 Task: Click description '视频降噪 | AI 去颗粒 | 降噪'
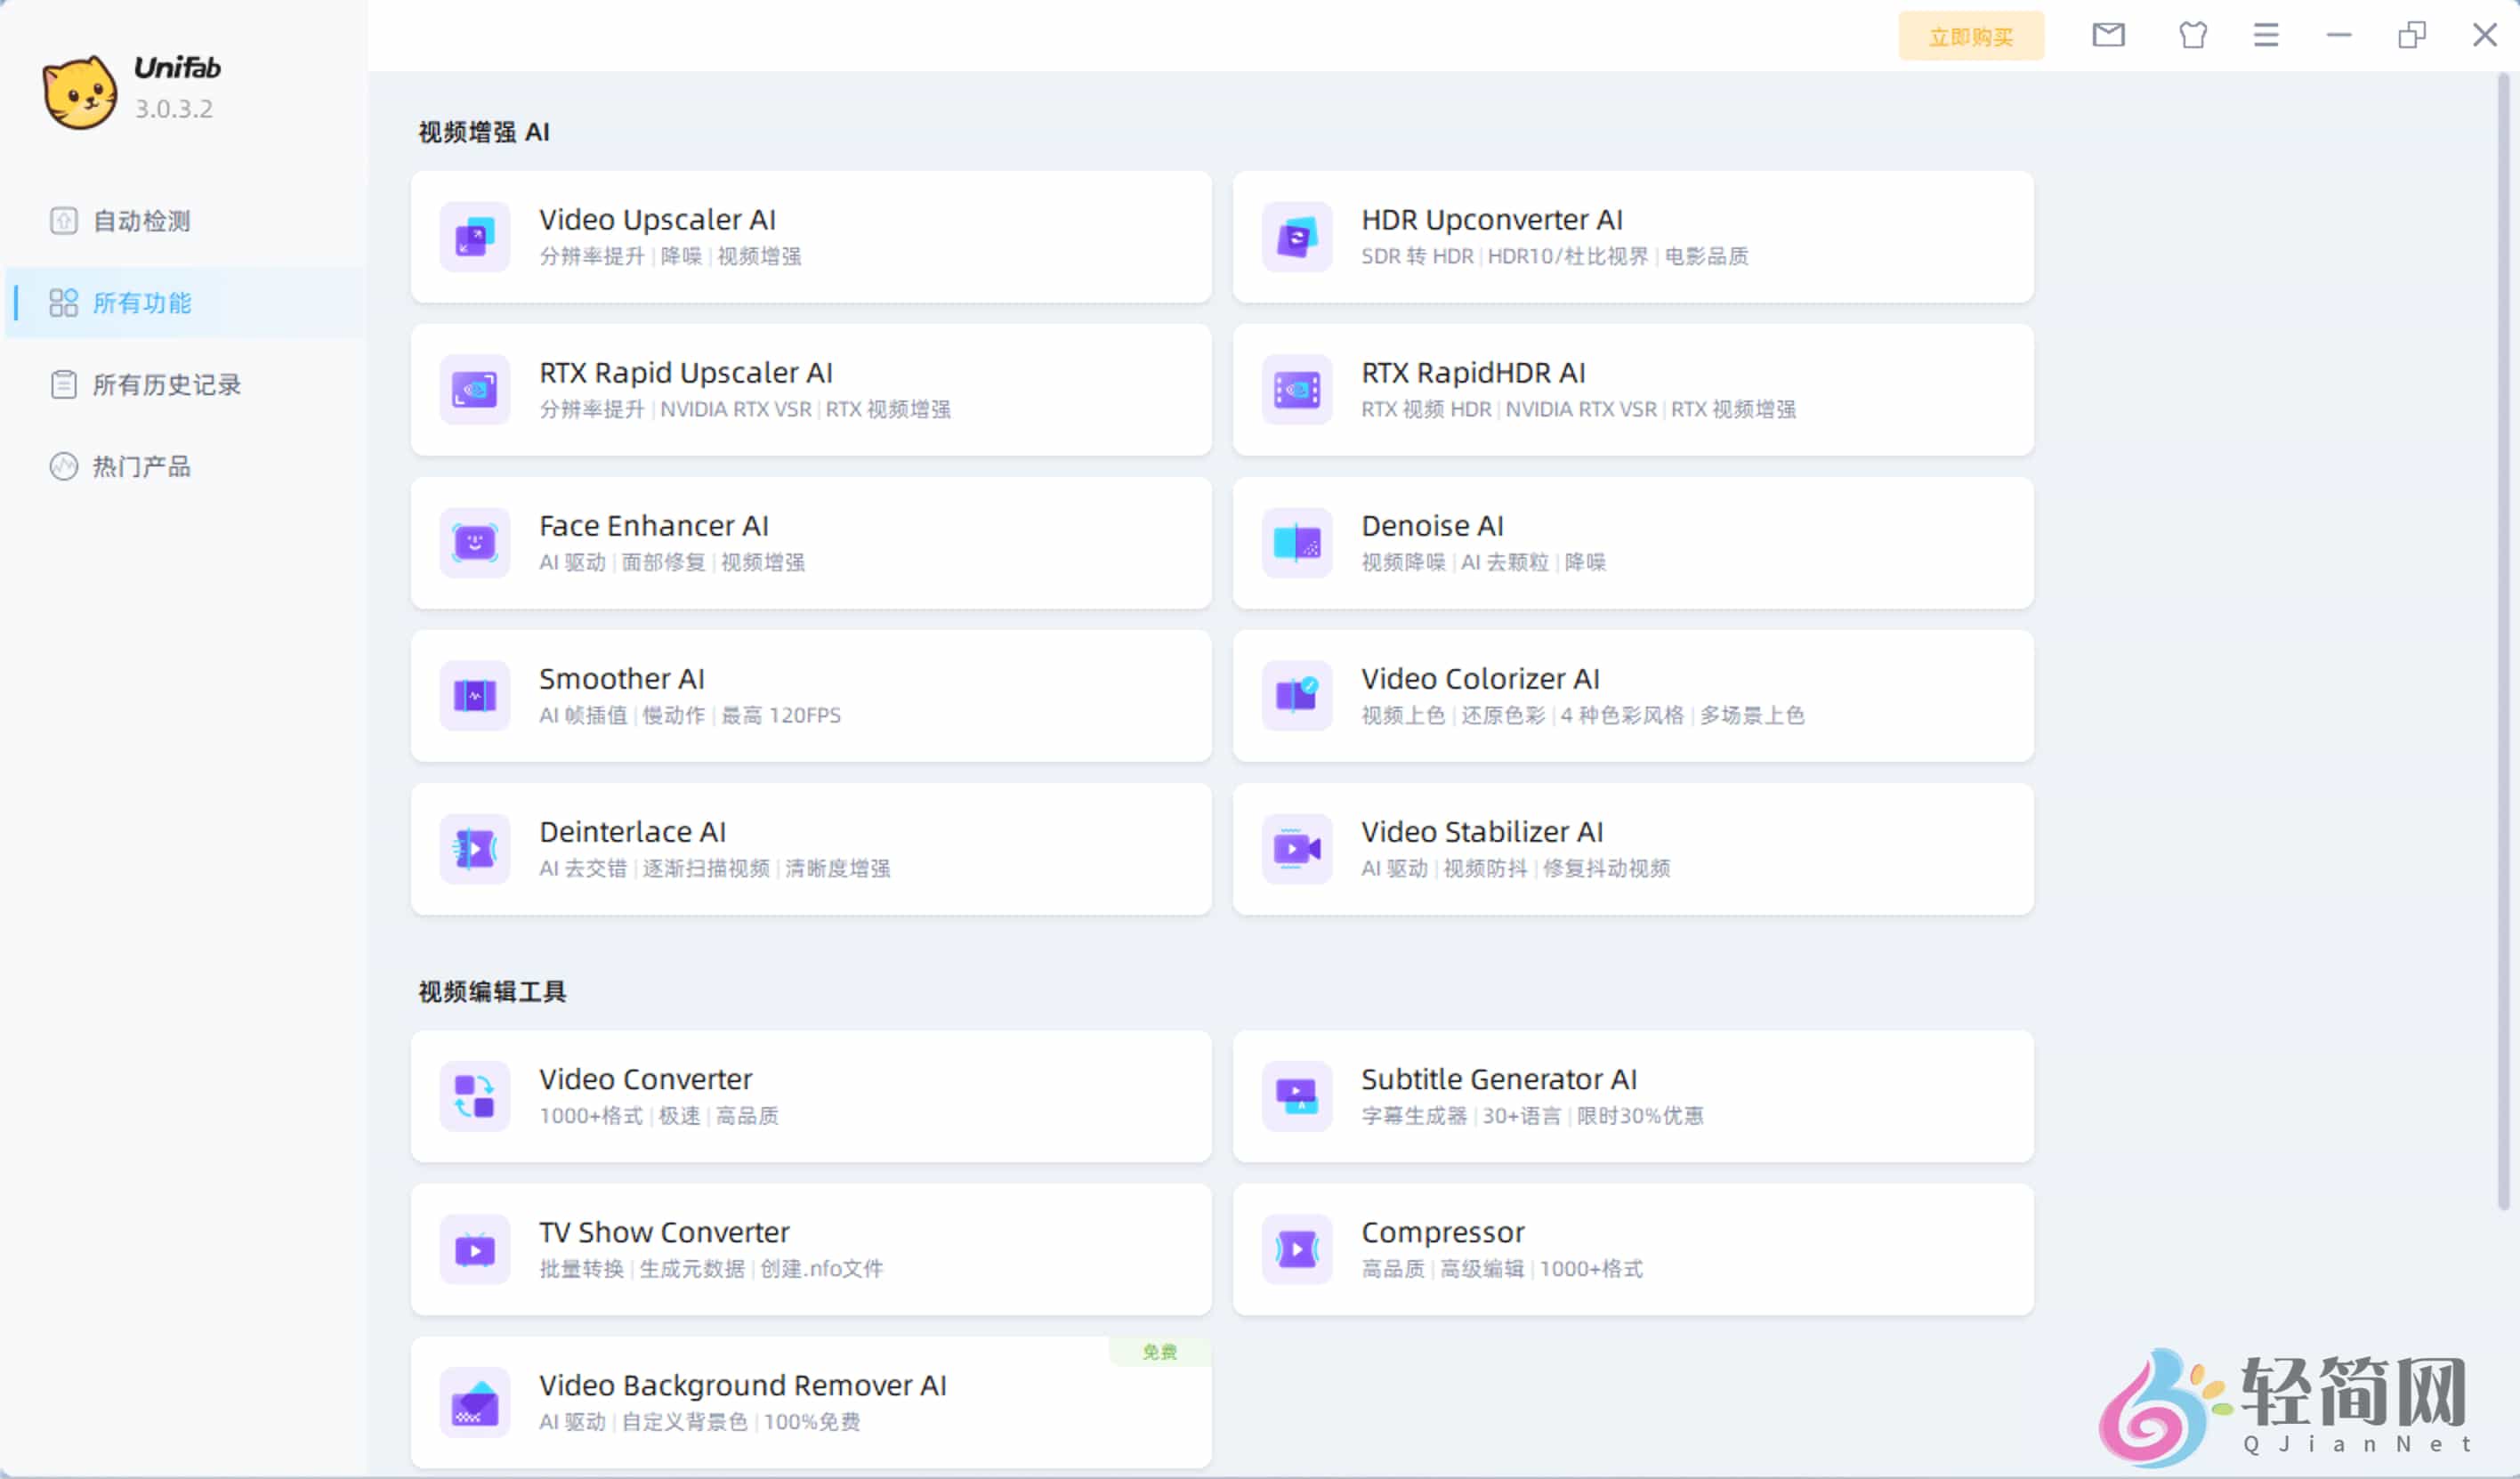point(1484,562)
